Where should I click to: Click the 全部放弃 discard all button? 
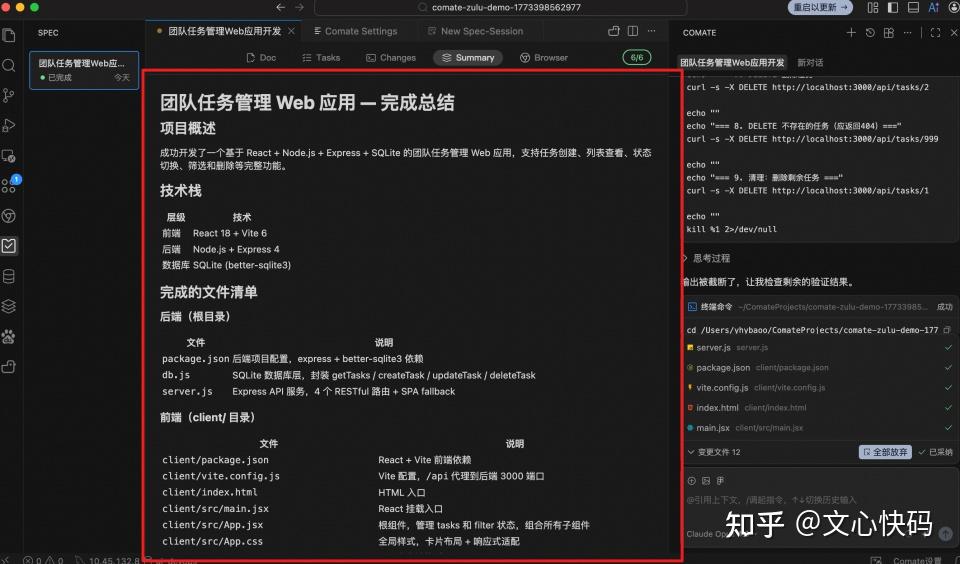click(885, 452)
